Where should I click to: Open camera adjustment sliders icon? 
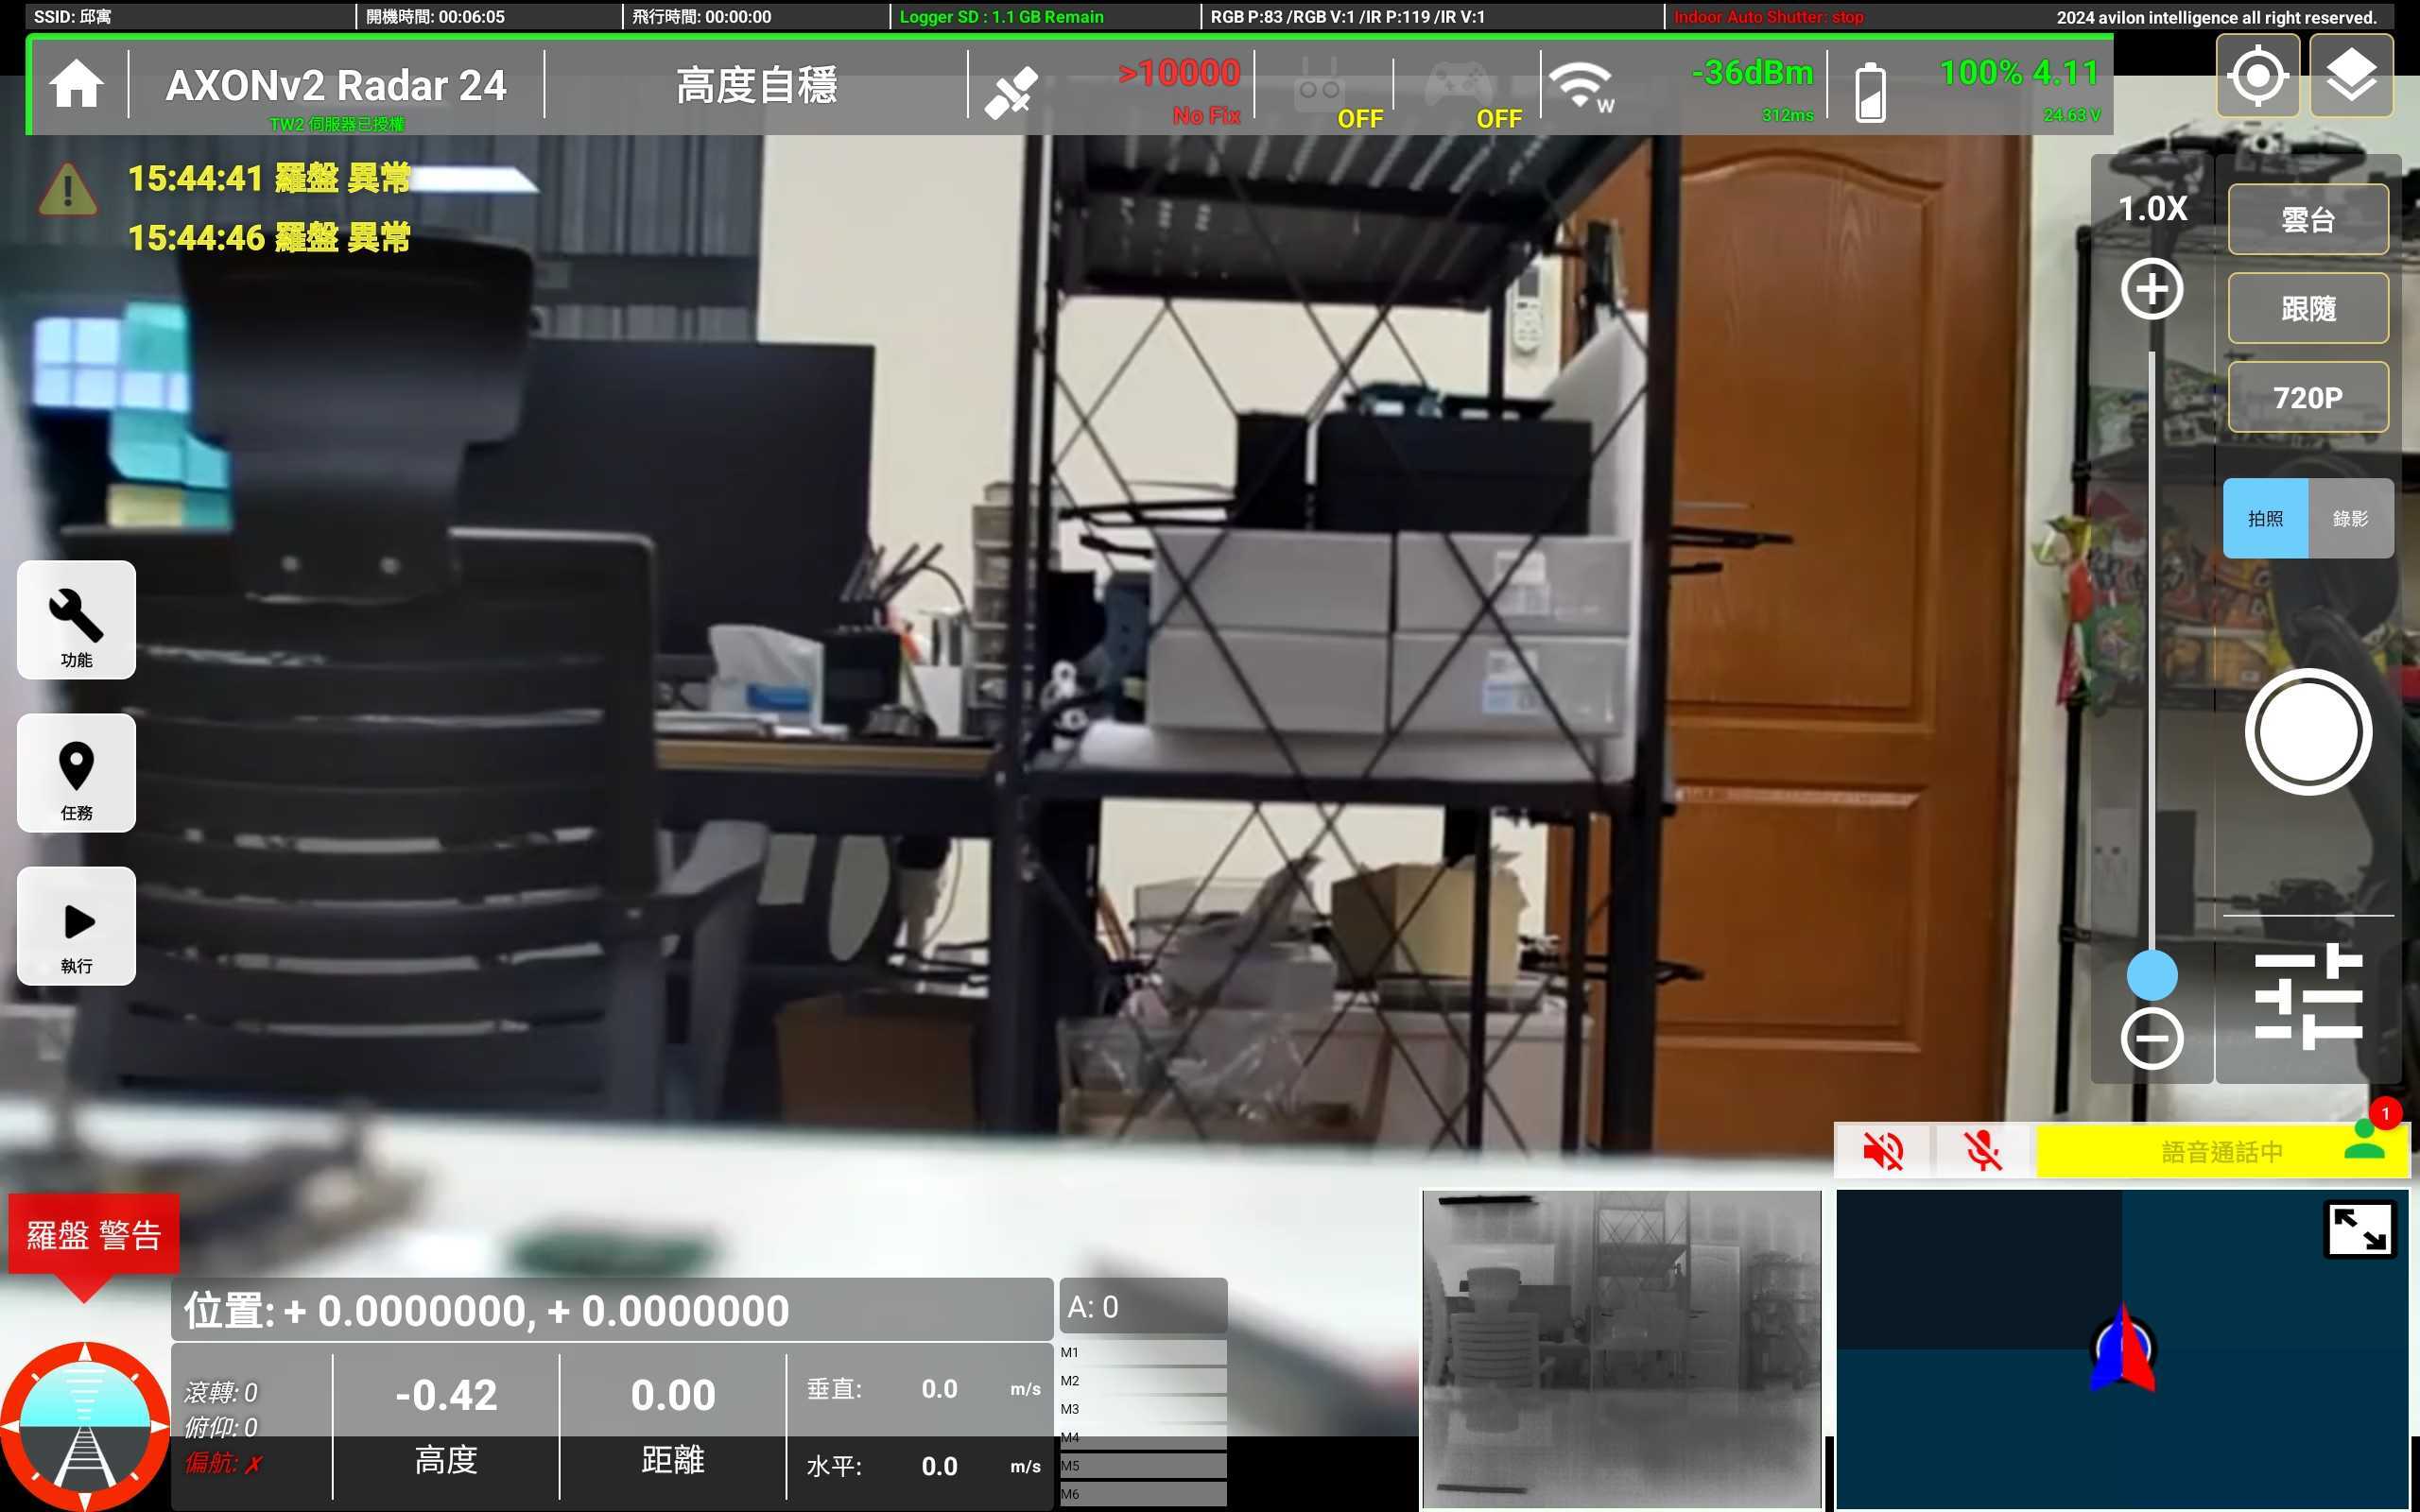tap(2308, 996)
